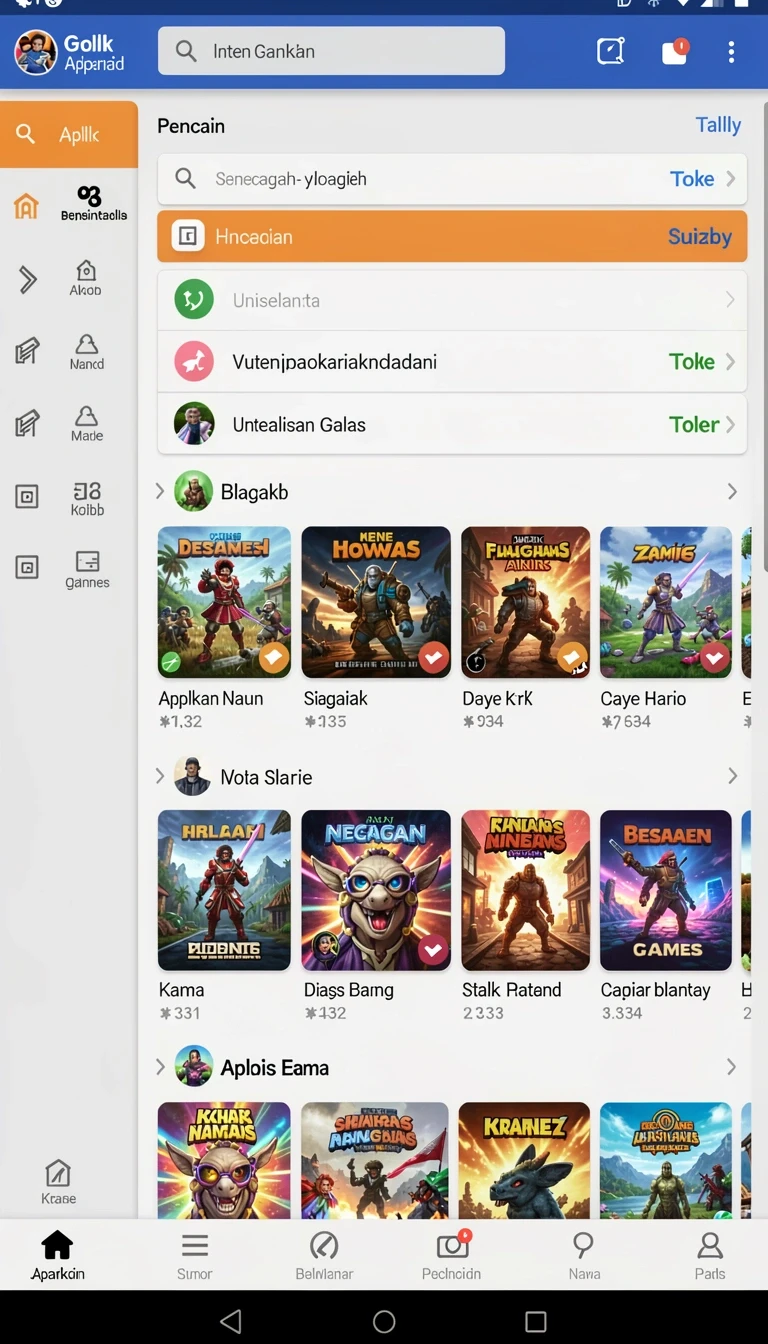768x1344 pixels.
Task: Open the Aplois Eama section avatar
Action: pos(194,1066)
